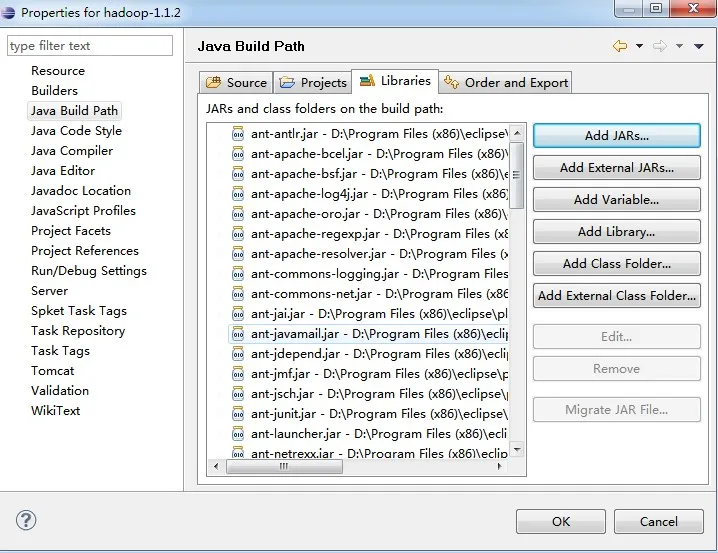This screenshot has height=553, width=718.
Task: Click the vertical scrollbar up arrow
Action: pos(517,133)
